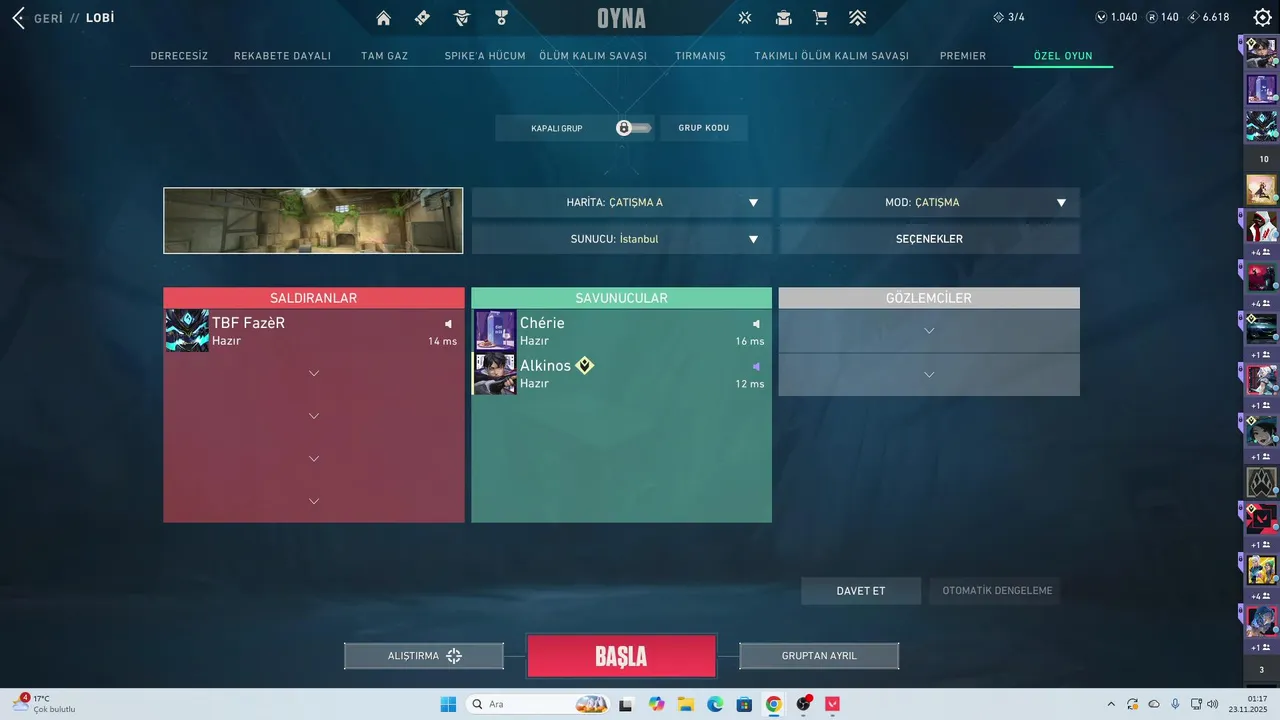Join second observer slot chevron
This screenshot has height=720, width=1280.
point(930,375)
